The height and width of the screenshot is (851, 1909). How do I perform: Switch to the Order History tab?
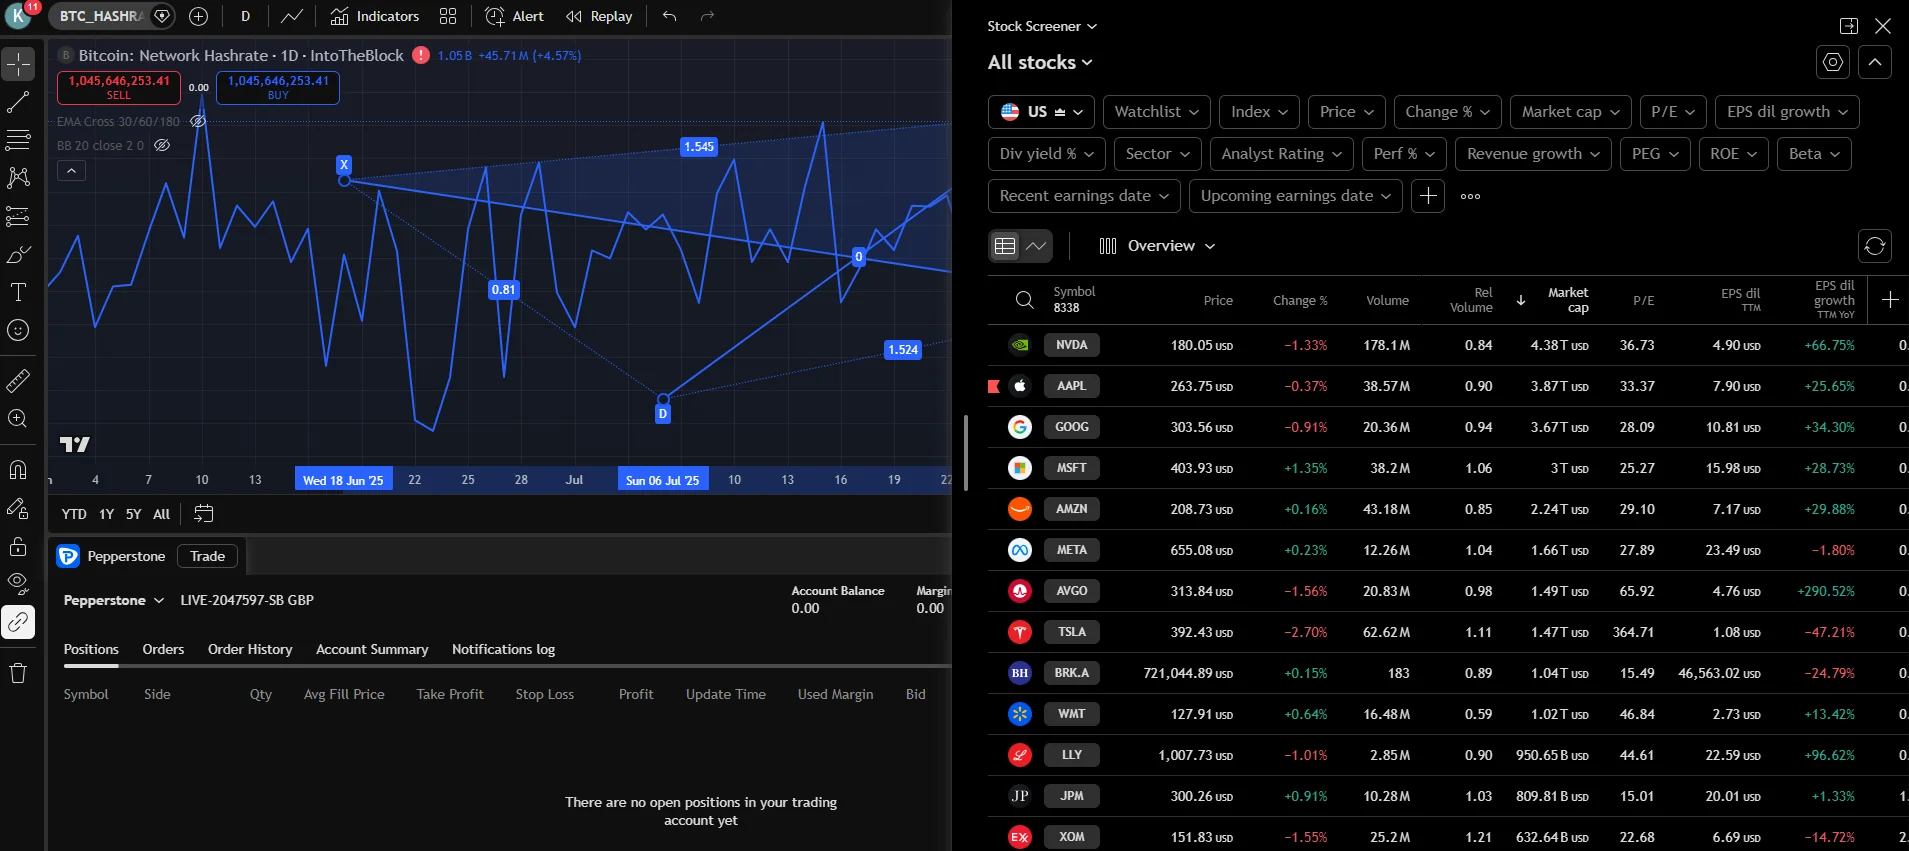[250, 649]
